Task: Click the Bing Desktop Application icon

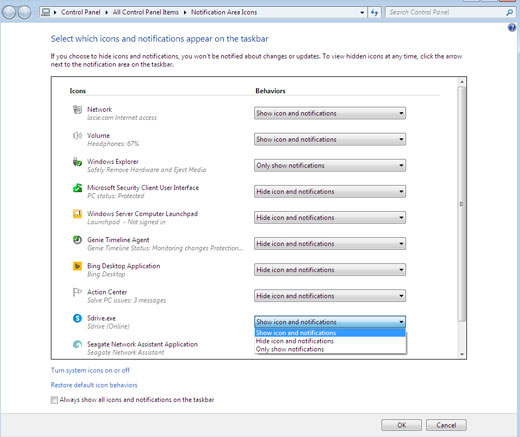Action: (77, 266)
